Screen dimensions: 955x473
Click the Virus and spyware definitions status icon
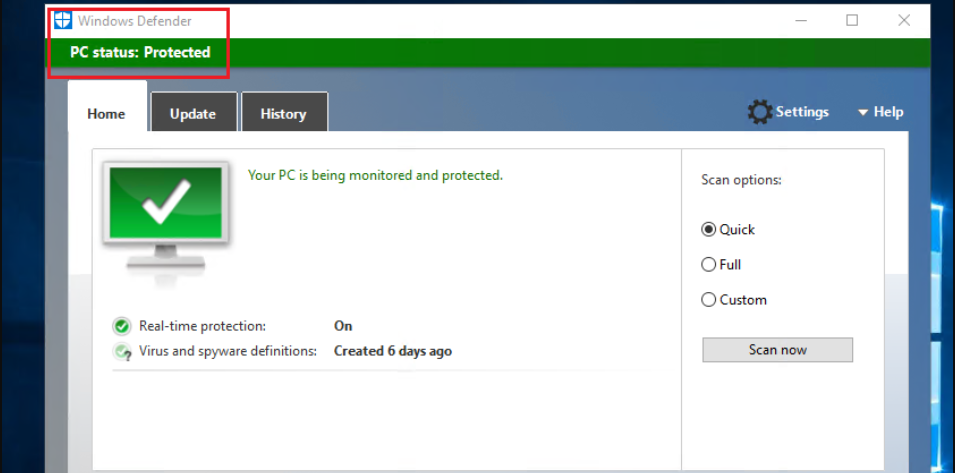click(x=122, y=352)
